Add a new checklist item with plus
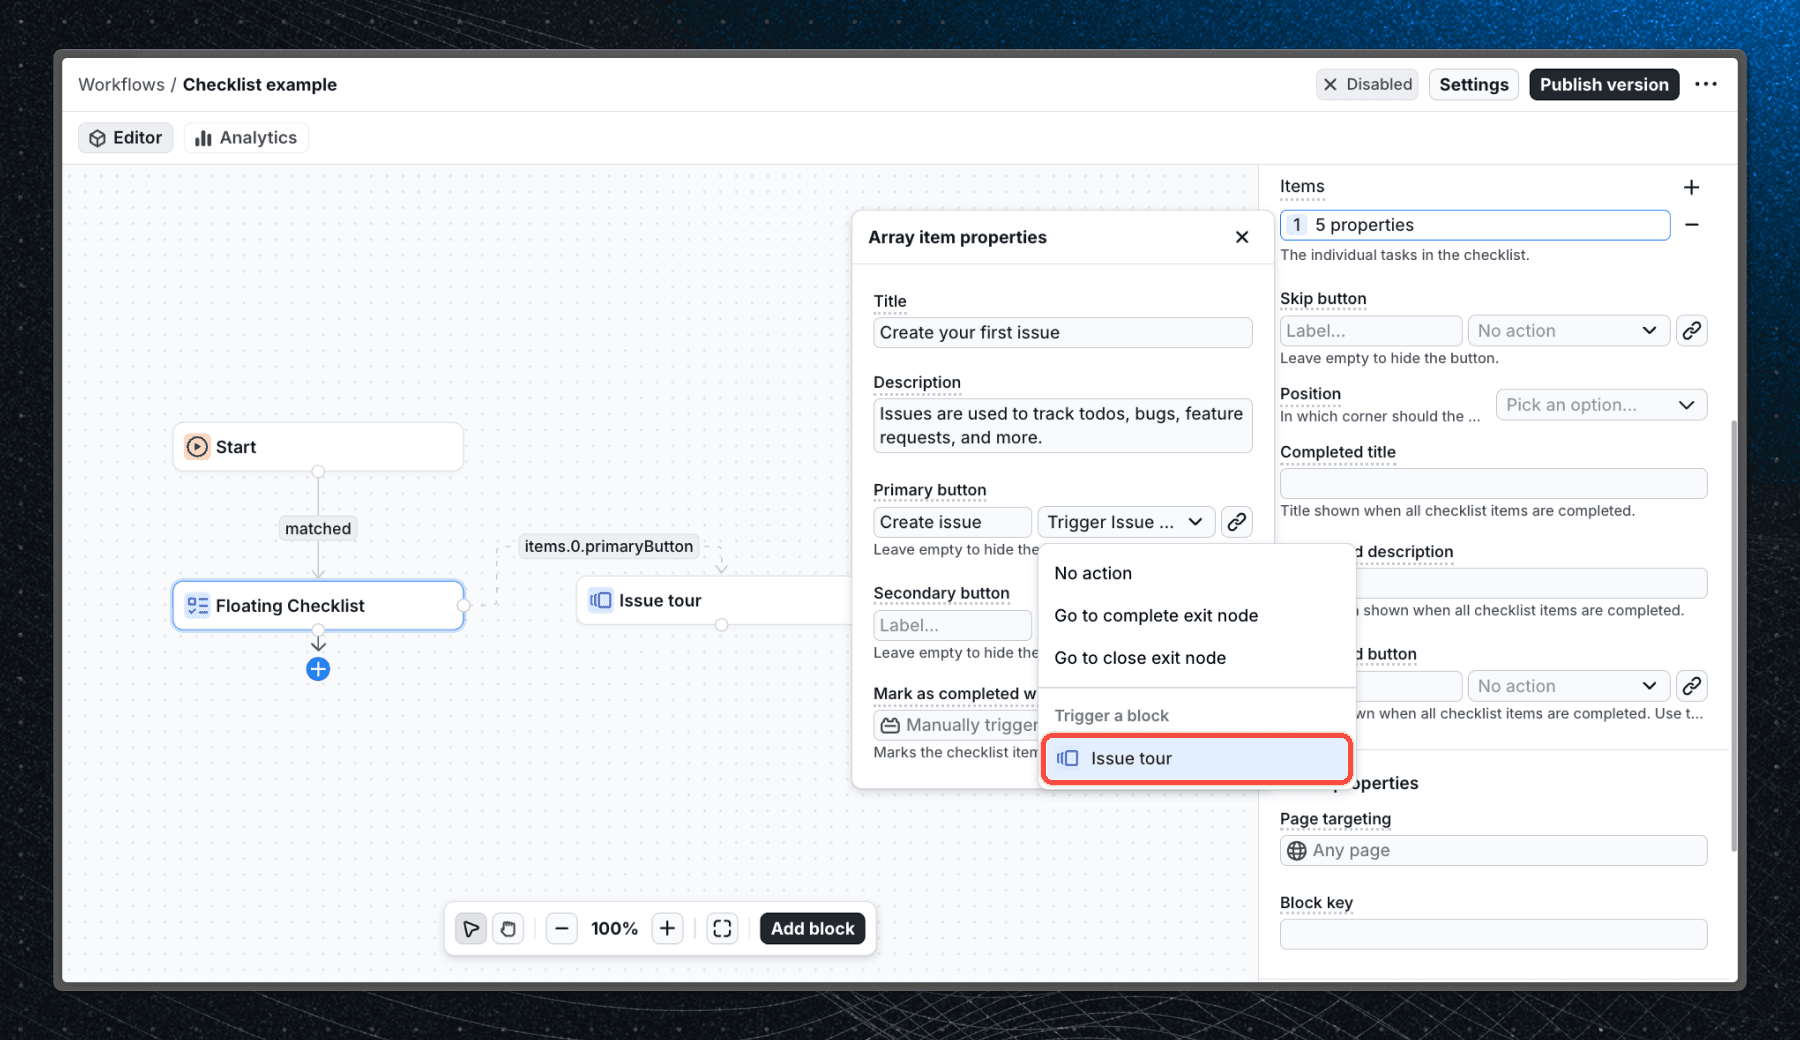Image resolution: width=1800 pixels, height=1040 pixels. click(x=1691, y=187)
